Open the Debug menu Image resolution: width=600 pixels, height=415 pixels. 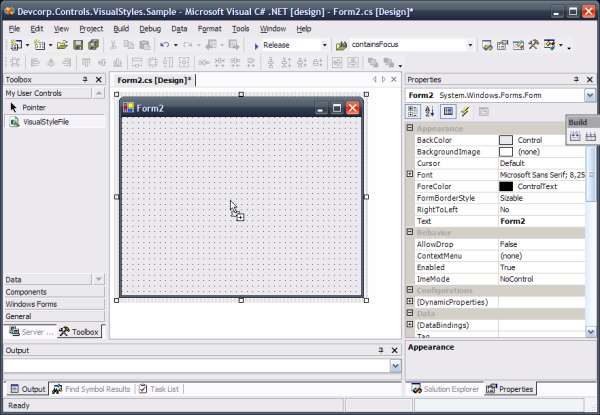150,29
